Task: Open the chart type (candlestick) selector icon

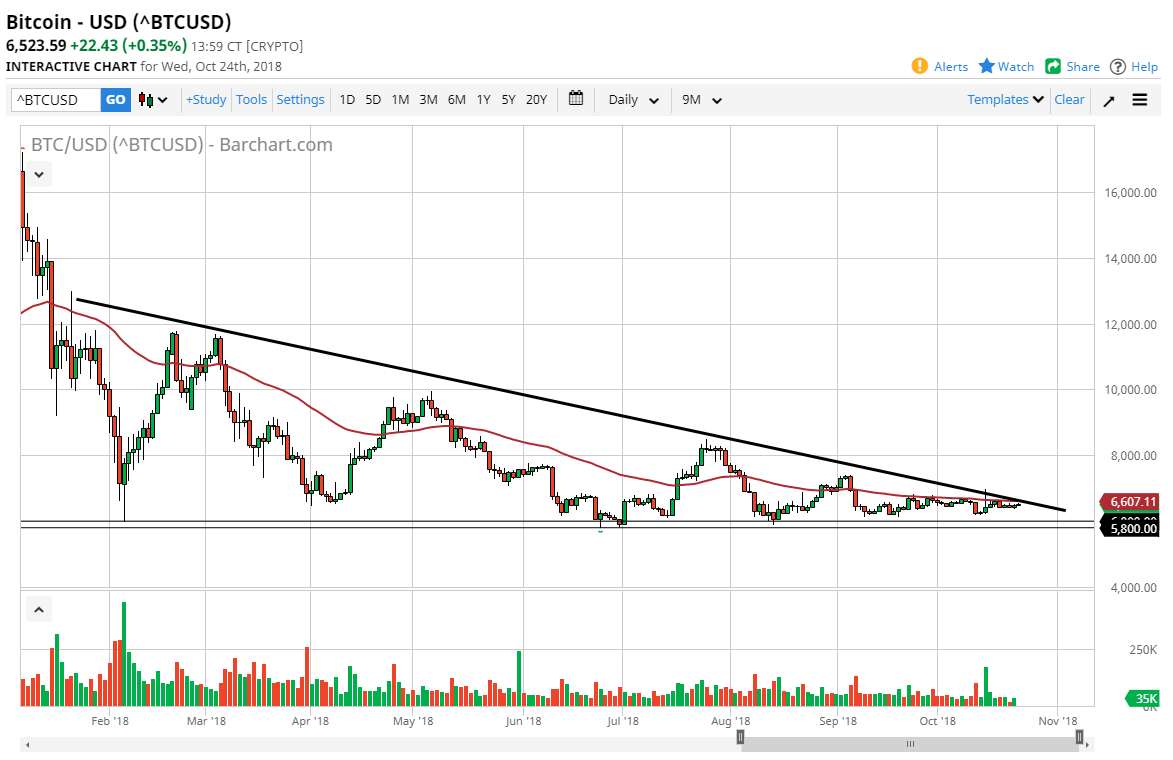Action: (x=146, y=99)
